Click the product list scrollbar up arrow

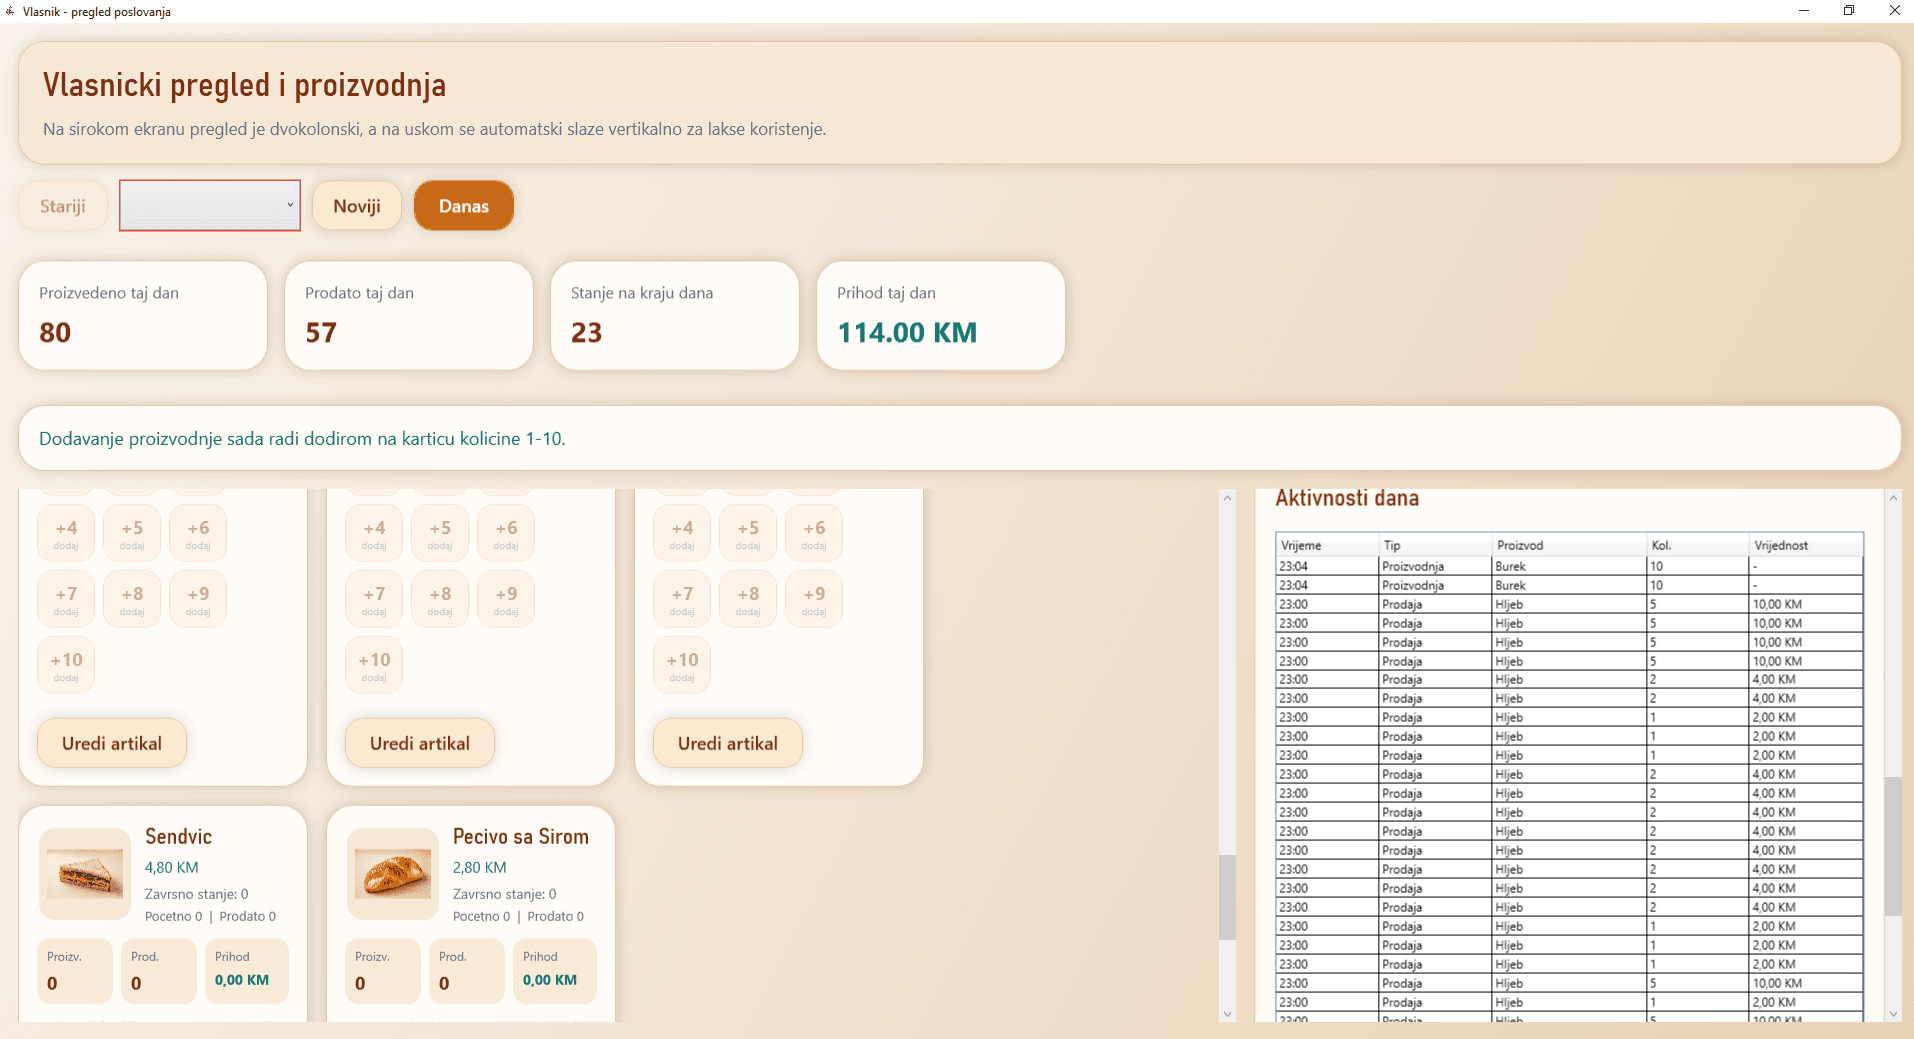1228,497
